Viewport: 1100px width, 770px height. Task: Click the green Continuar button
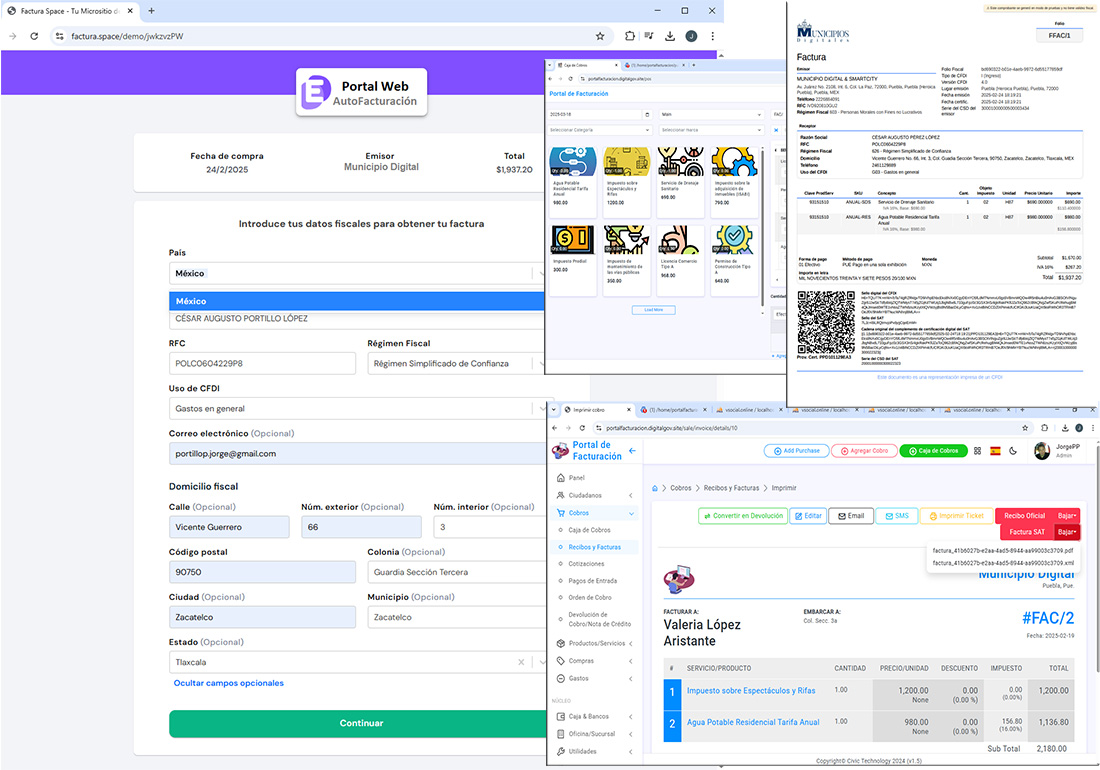[x=361, y=723]
